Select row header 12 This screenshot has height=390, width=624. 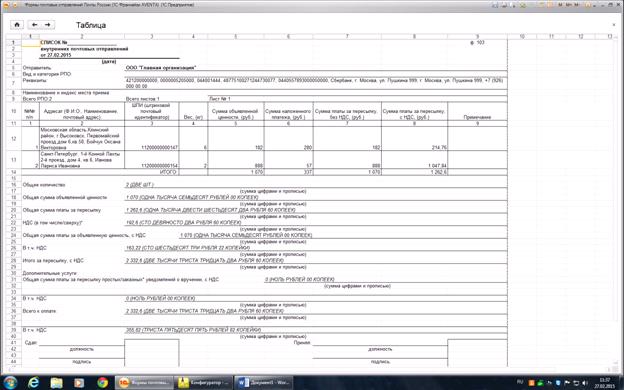(x=14, y=138)
